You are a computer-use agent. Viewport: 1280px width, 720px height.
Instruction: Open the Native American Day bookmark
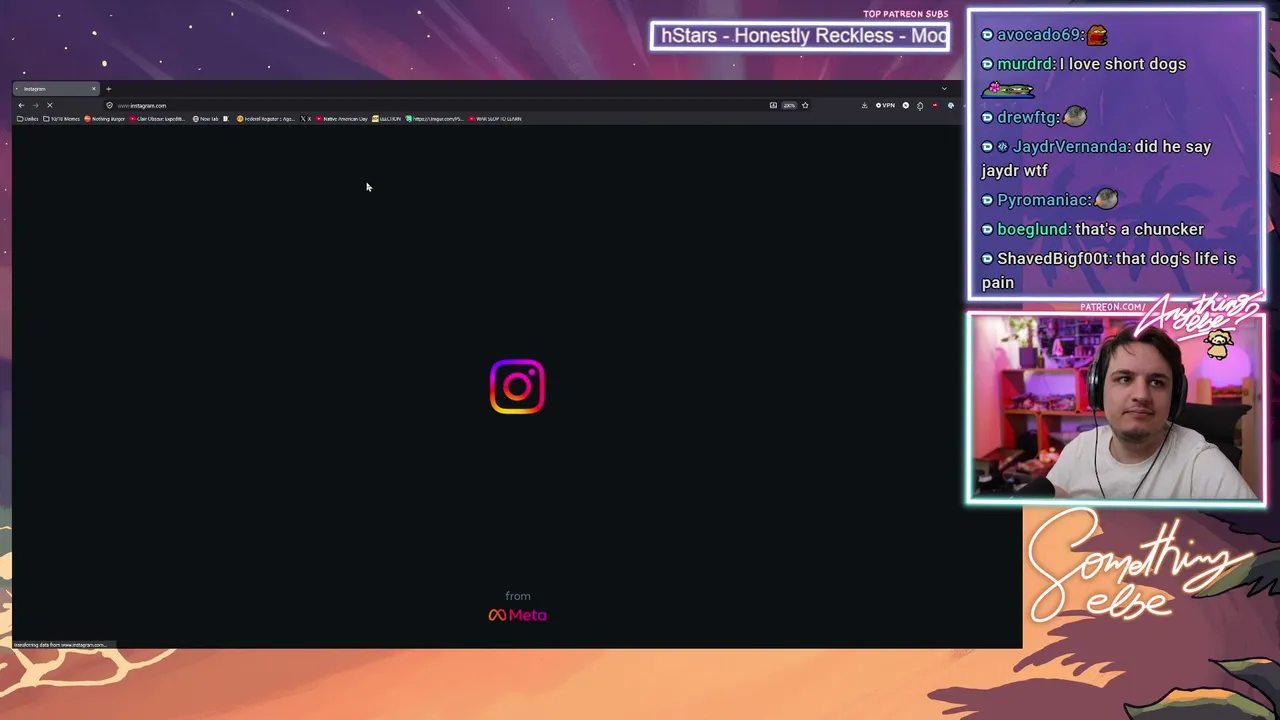click(x=343, y=119)
